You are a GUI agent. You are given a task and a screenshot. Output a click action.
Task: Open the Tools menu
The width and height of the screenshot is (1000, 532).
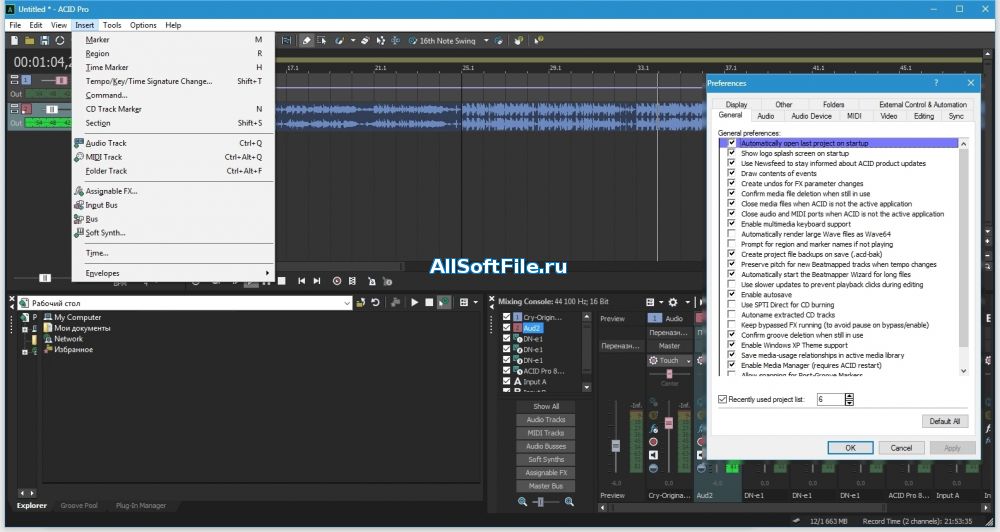tap(112, 25)
